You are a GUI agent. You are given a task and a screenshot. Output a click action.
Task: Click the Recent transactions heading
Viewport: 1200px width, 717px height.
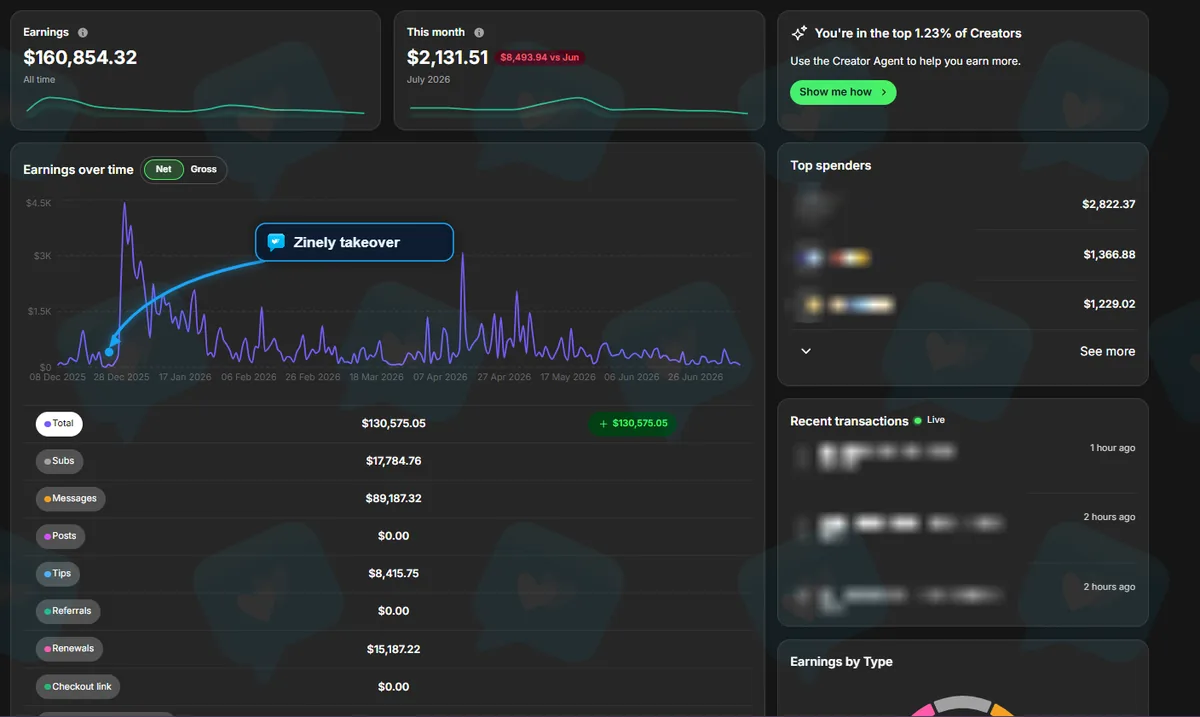click(849, 421)
